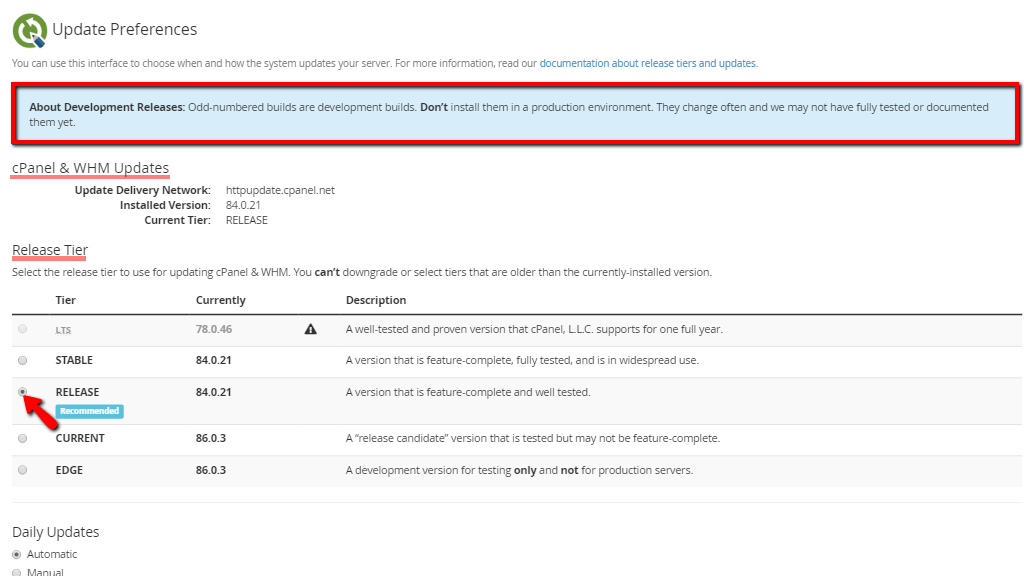Viewport: 1024px width, 576px height.
Task: Select the STABLE release tier radio button
Action: 23,360
